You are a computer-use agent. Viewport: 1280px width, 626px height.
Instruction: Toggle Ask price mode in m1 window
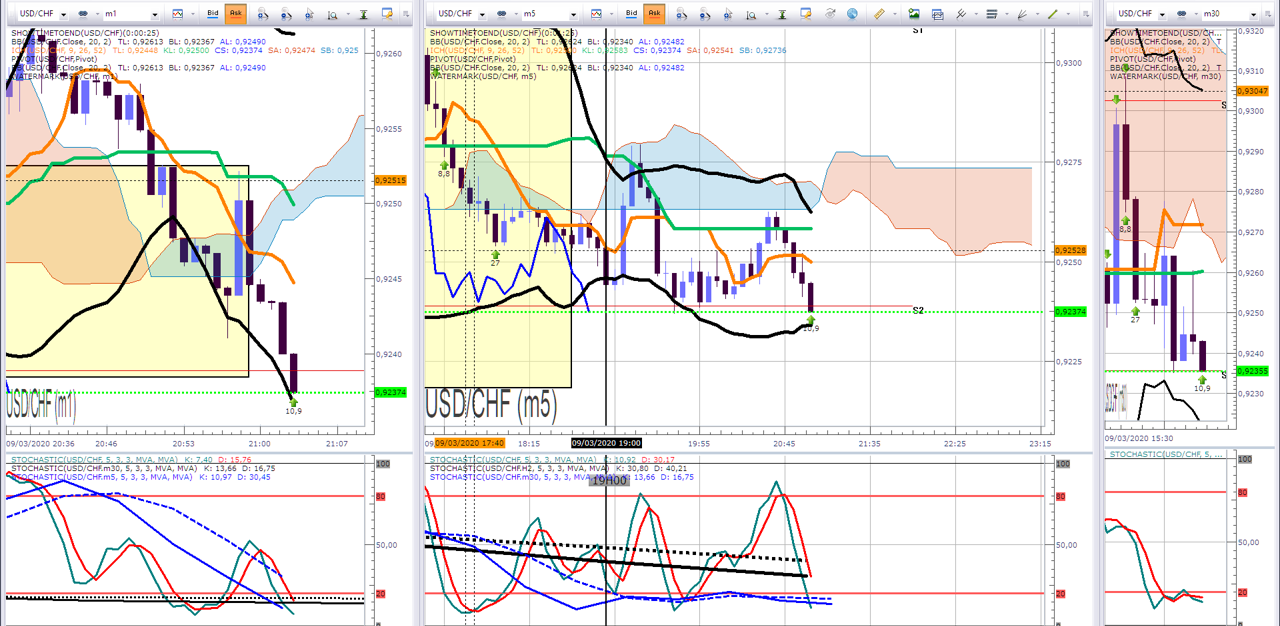pos(236,14)
